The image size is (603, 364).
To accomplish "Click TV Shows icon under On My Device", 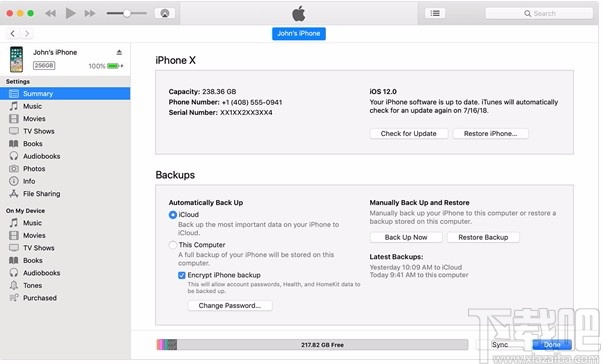I will [14, 248].
